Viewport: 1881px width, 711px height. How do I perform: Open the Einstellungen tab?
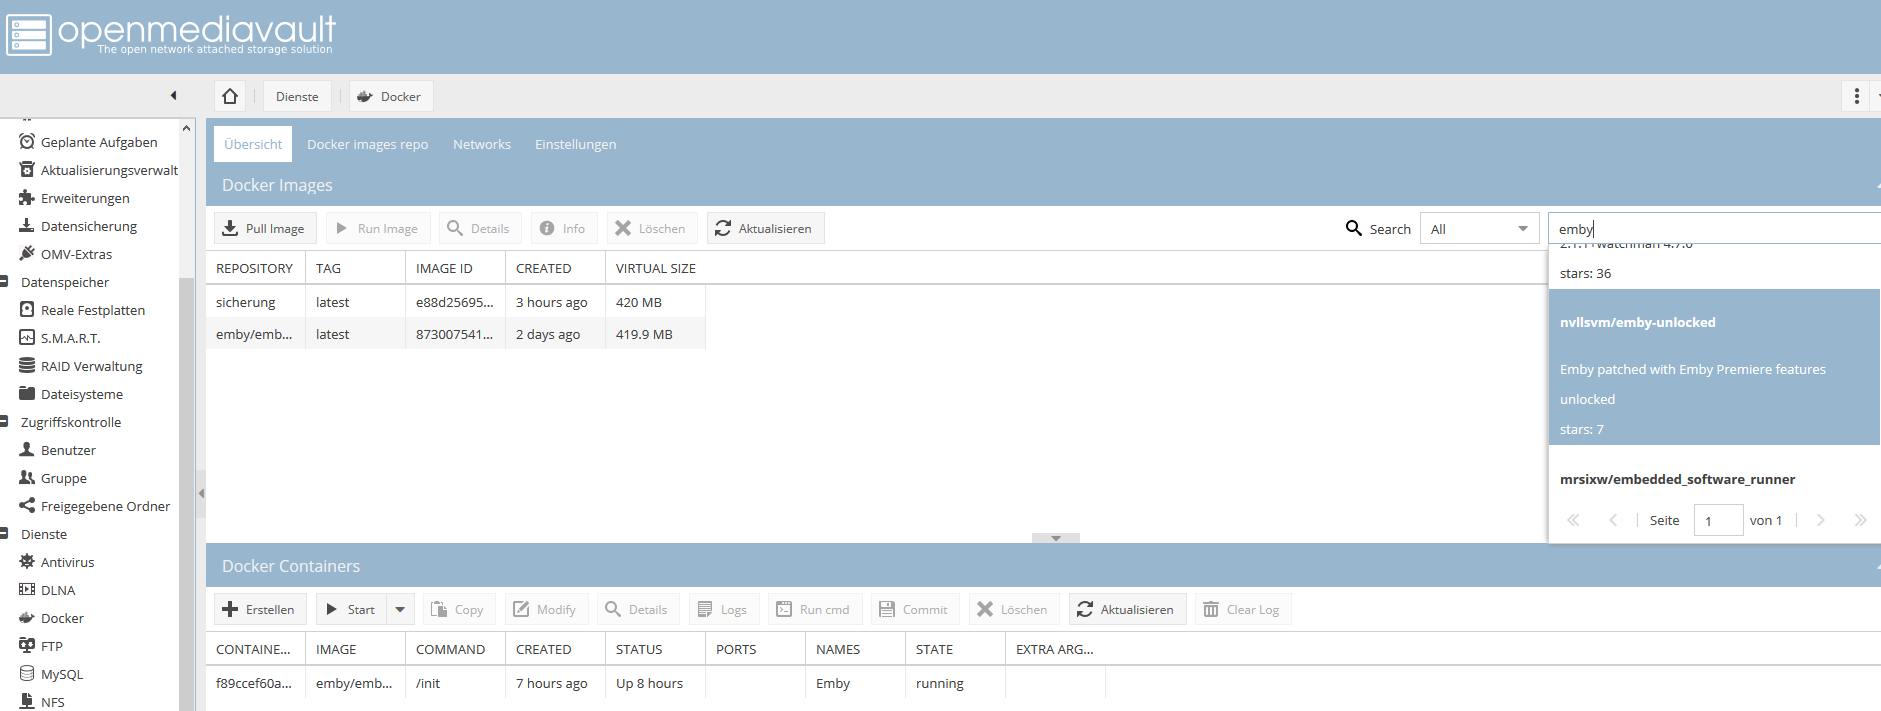pos(575,144)
